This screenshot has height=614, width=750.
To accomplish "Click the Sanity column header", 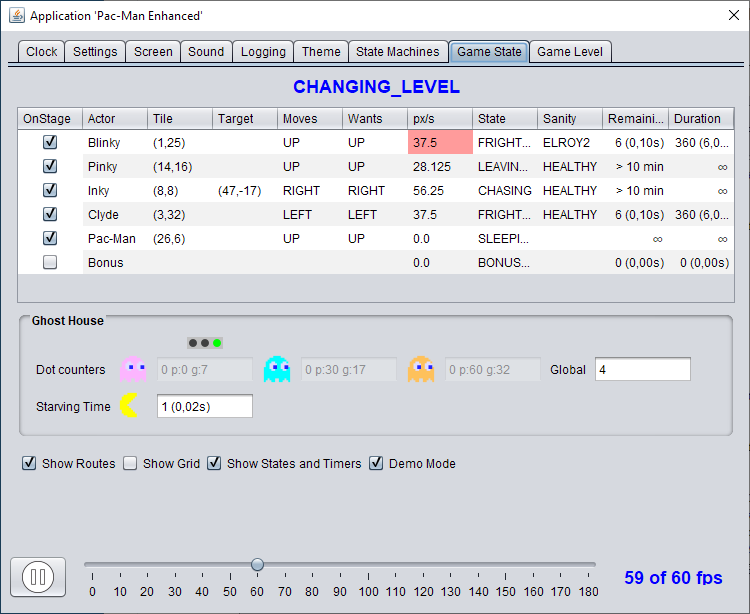I will coord(570,119).
